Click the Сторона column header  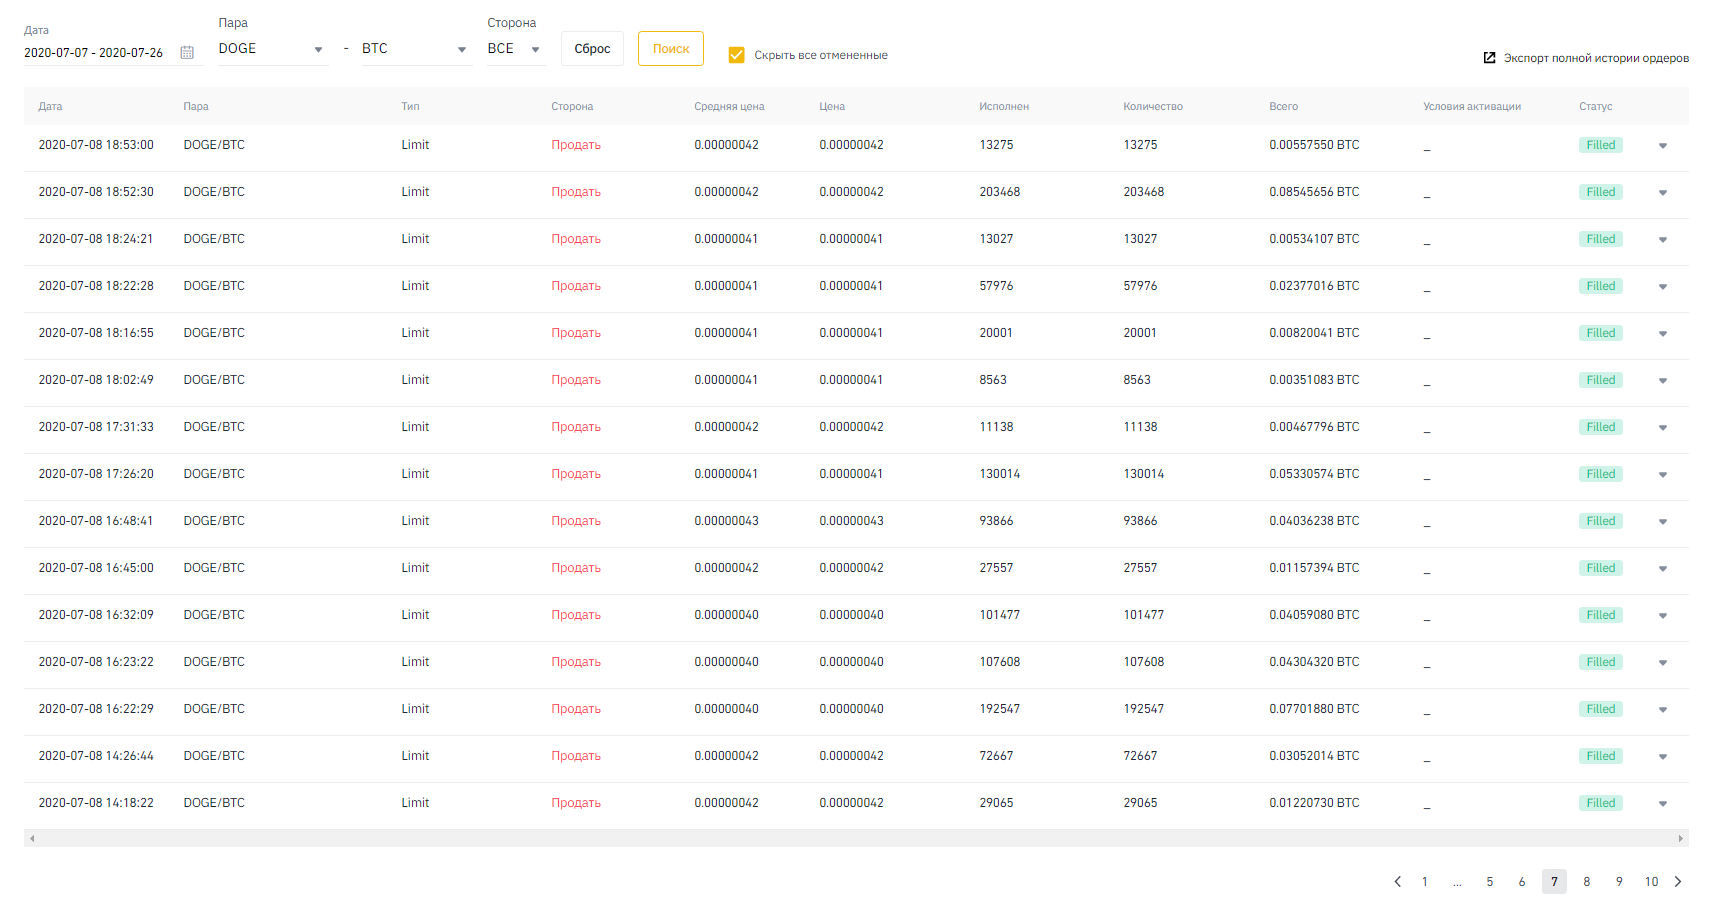tap(572, 107)
